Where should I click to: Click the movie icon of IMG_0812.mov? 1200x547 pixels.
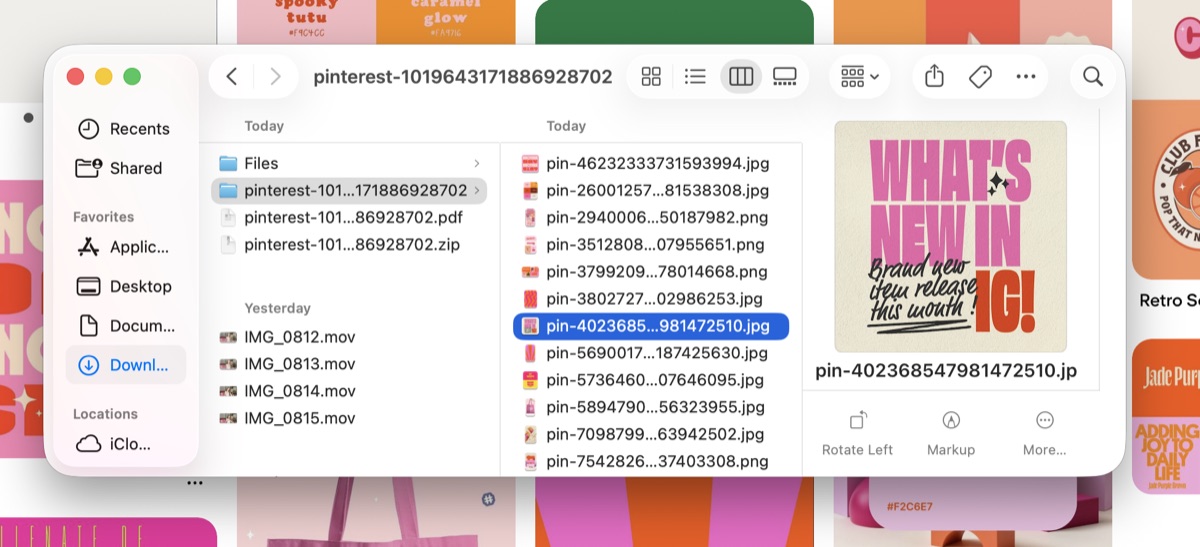pyautogui.click(x=228, y=337)
